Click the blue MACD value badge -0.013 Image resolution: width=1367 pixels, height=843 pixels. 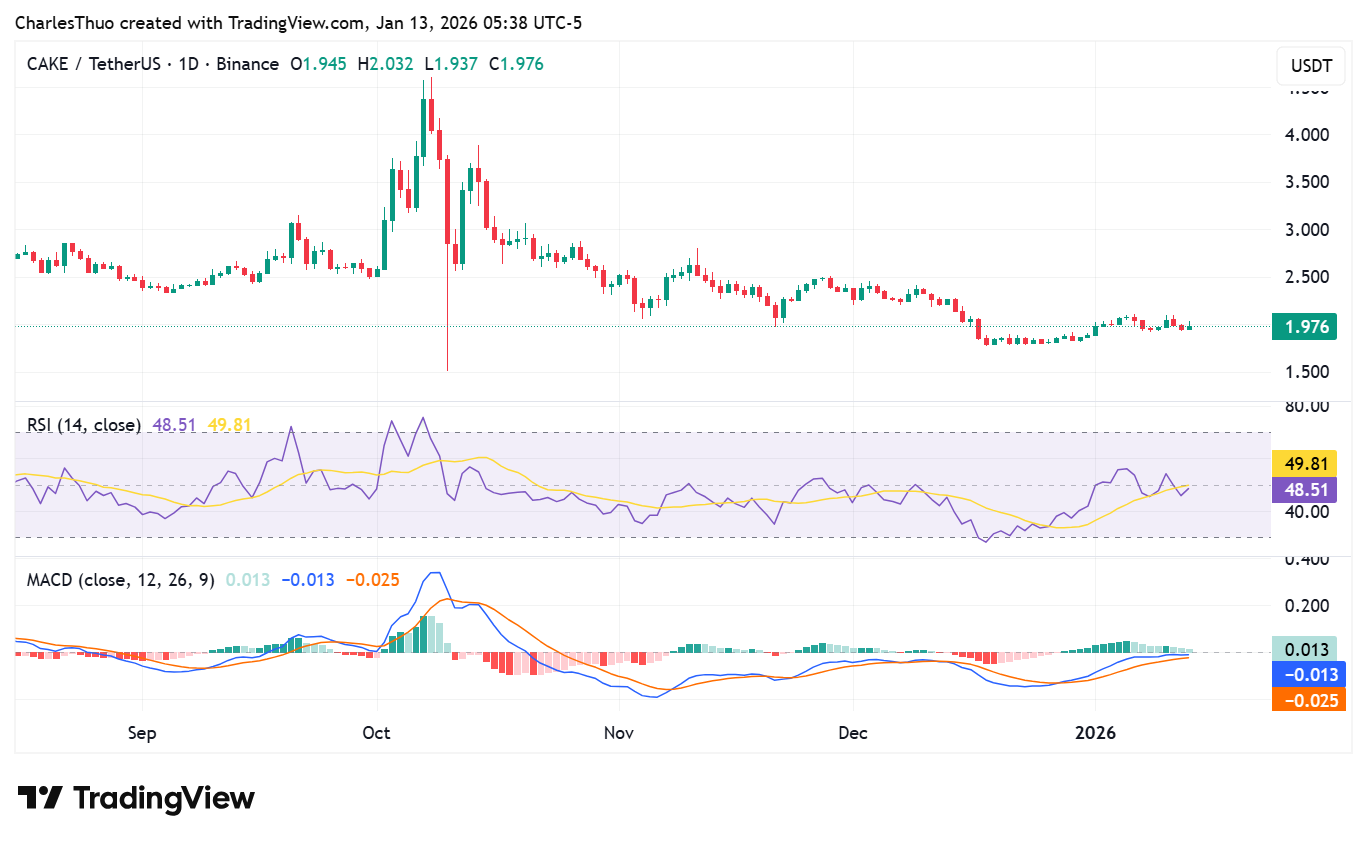tap(1309, 674)
